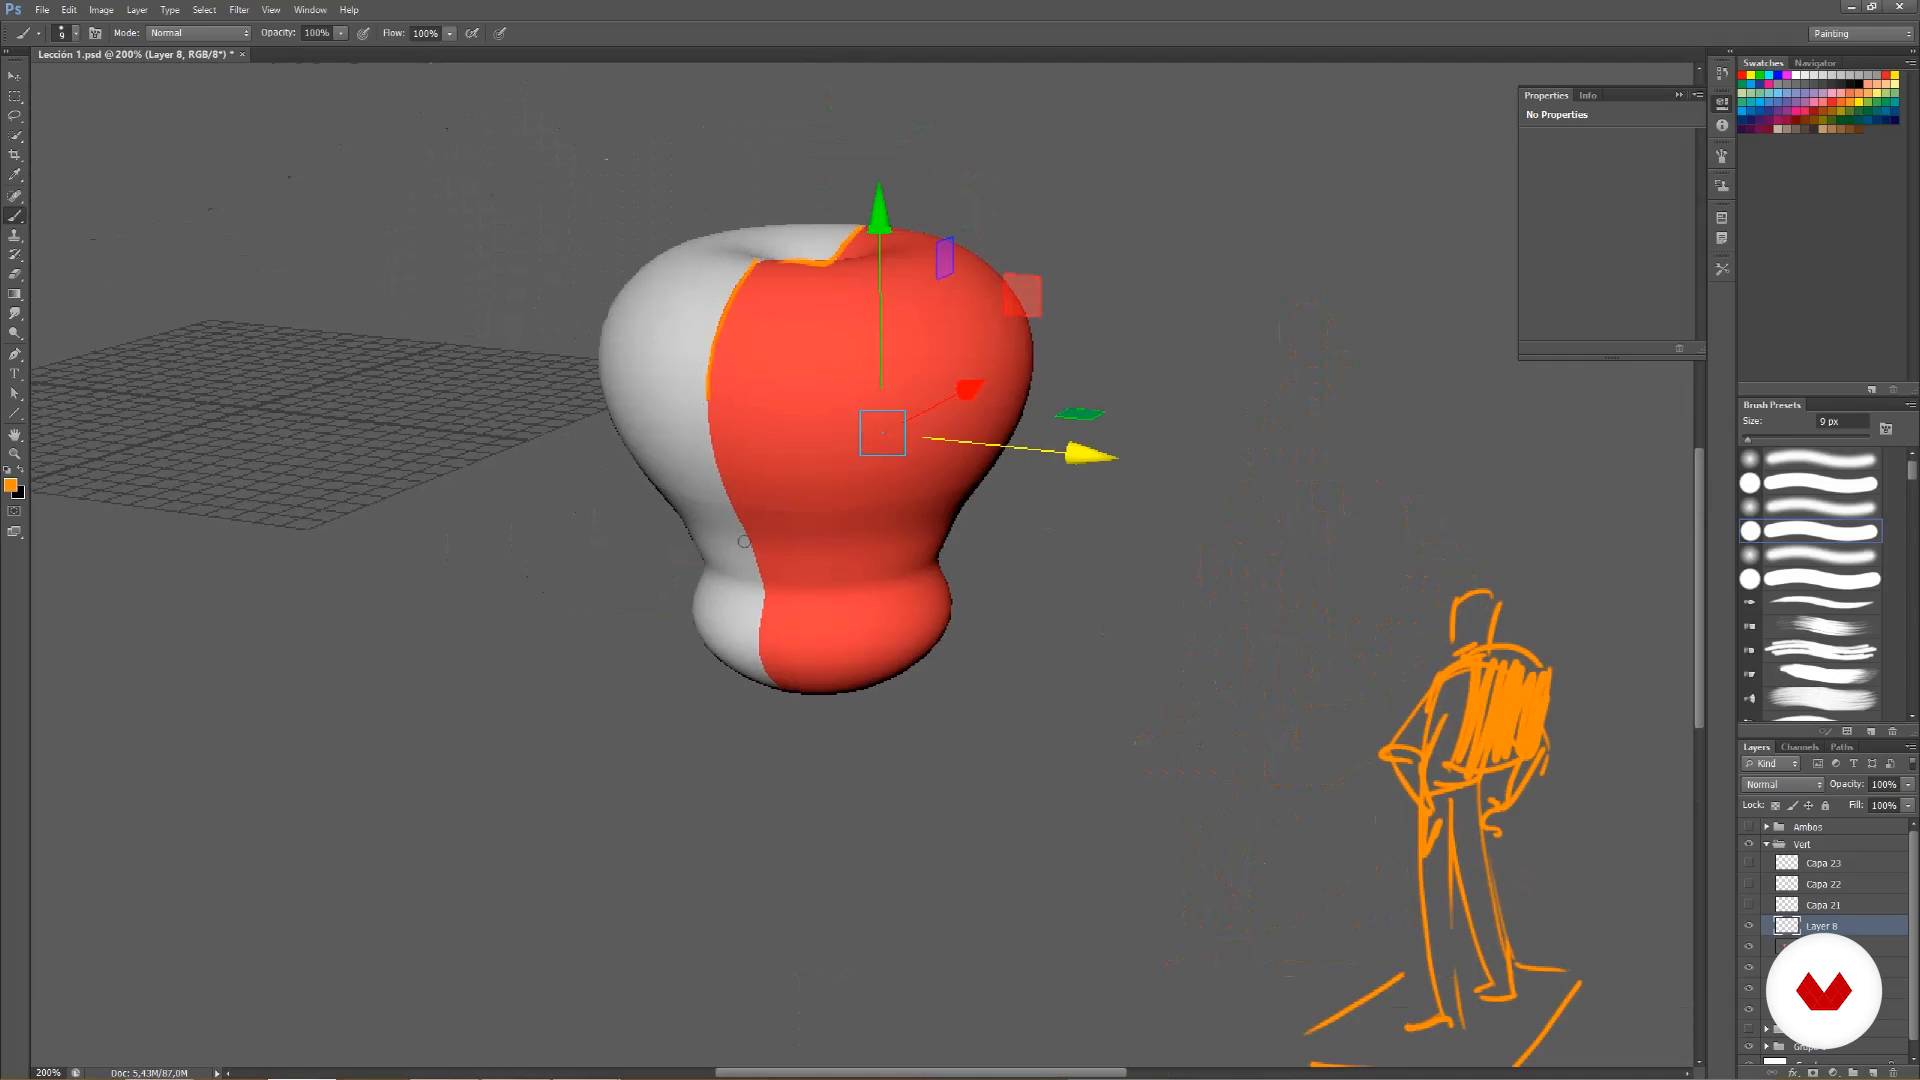Open layer Opacity dropdown arrow
1920x1080 pixels.
point(1908,784)
